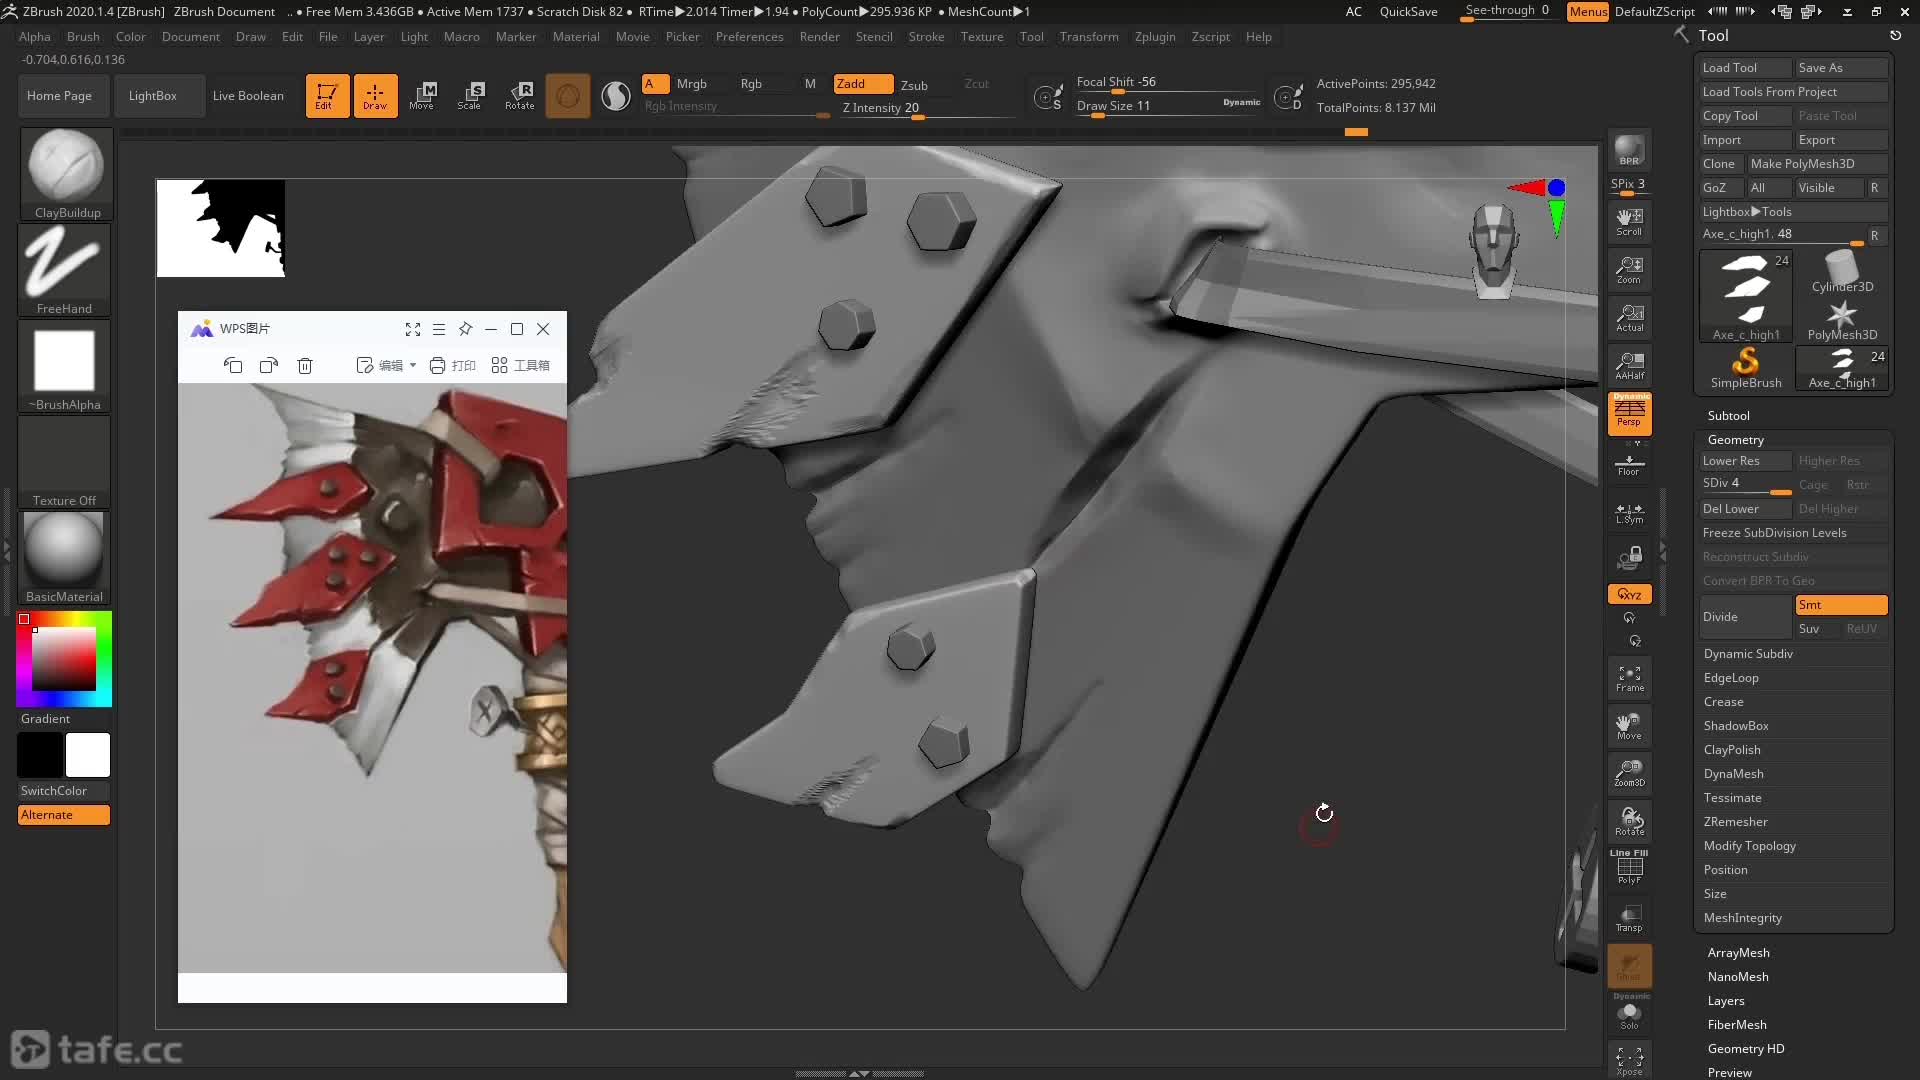Open the Brush menu
The image size is (1920, 1080).
[x=83, y=37]
